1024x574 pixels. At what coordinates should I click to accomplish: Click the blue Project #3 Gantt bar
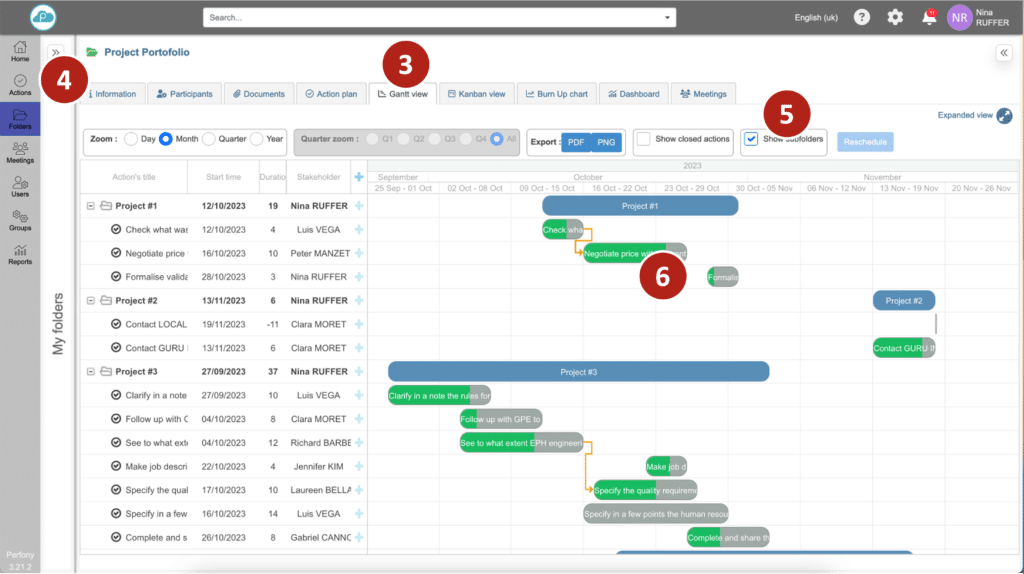[x=578, y=372]
